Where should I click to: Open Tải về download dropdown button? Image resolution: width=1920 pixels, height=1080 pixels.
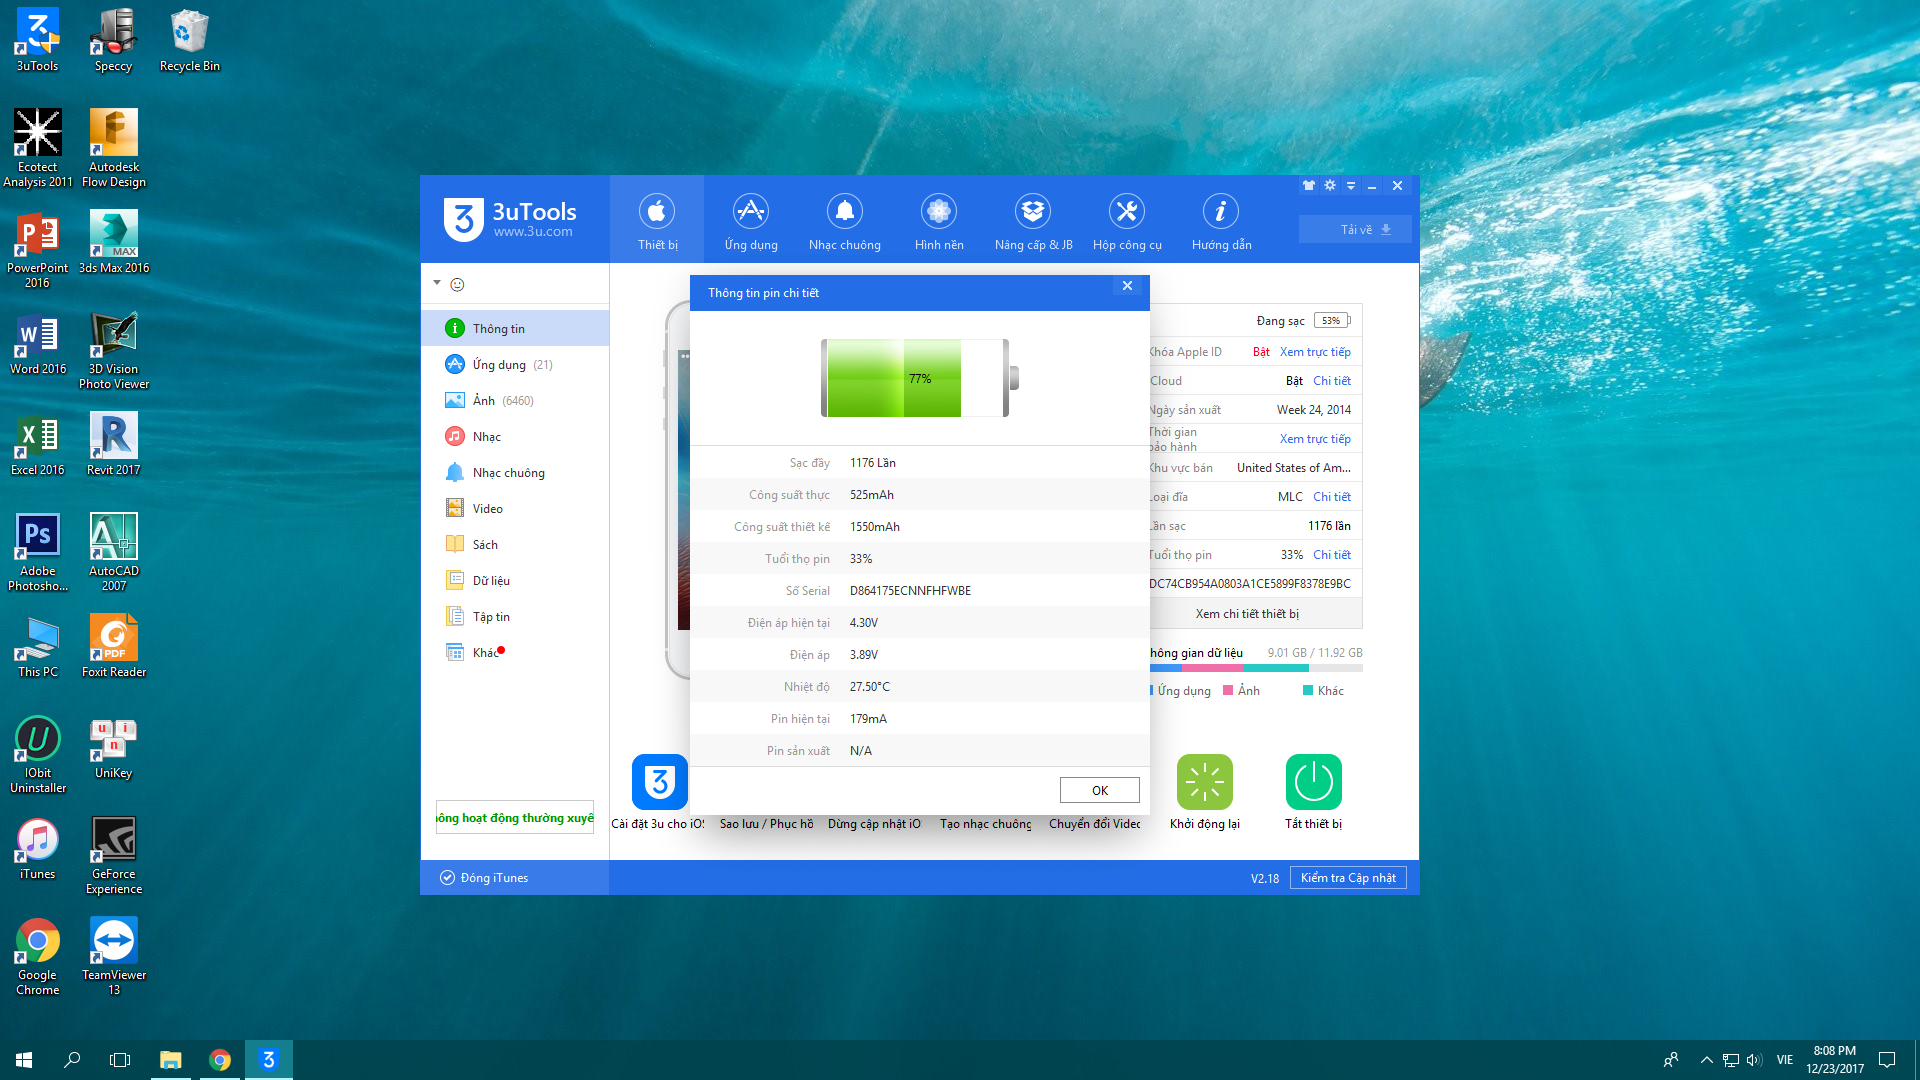coord(1355,229)
